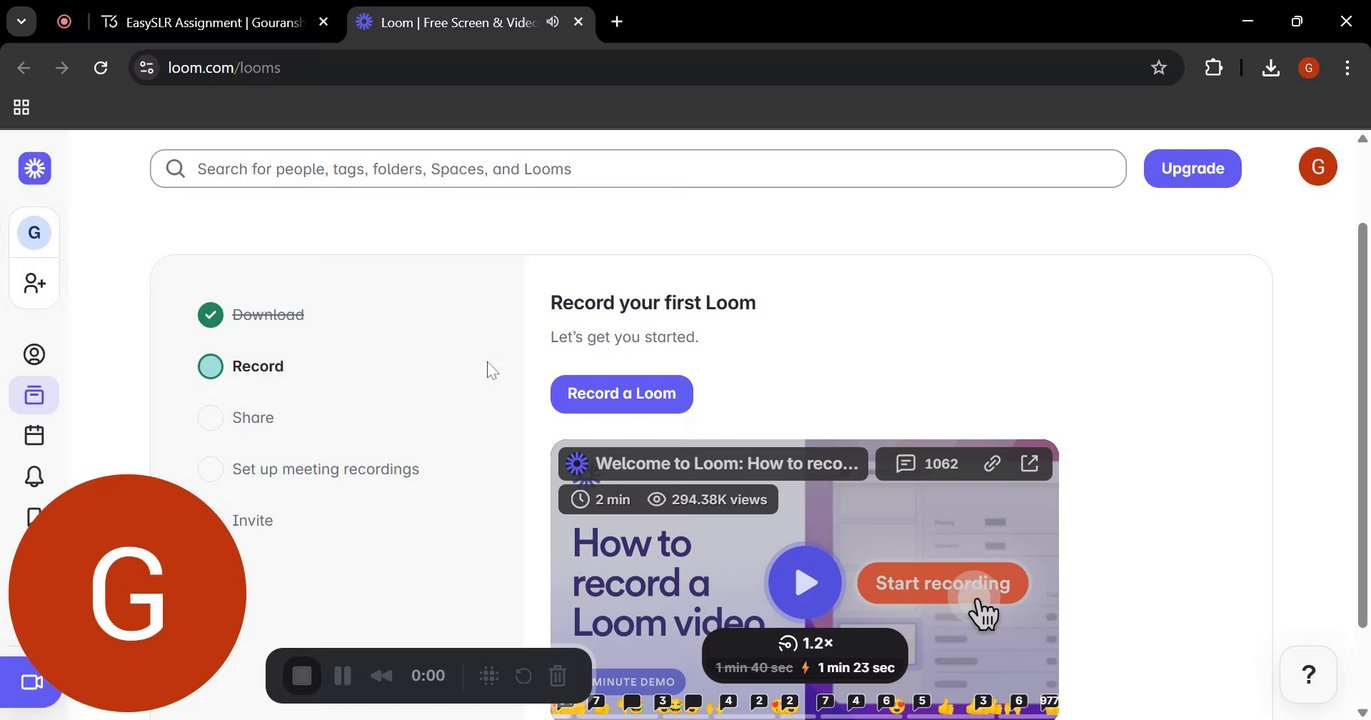
Task: Click the invite teammates person-plus icon
Action: click(x=34, y=283)
